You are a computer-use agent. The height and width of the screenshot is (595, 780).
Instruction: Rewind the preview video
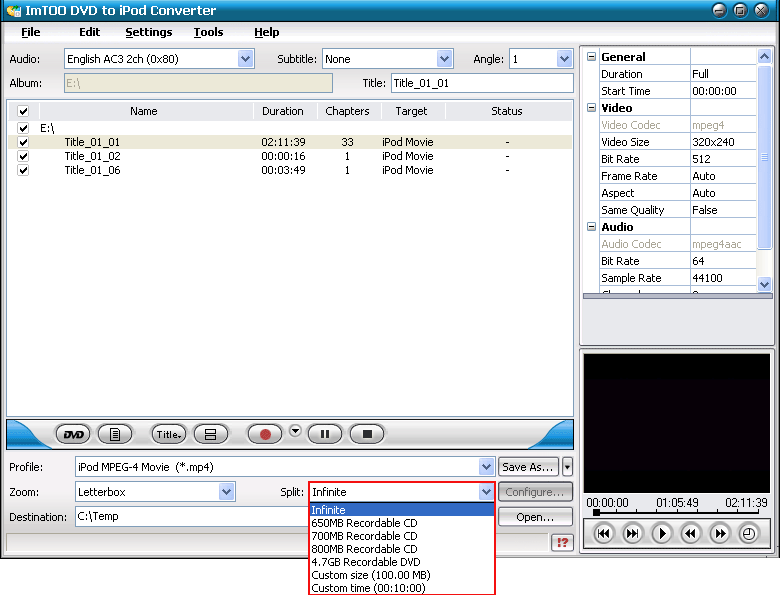(690, 534)
